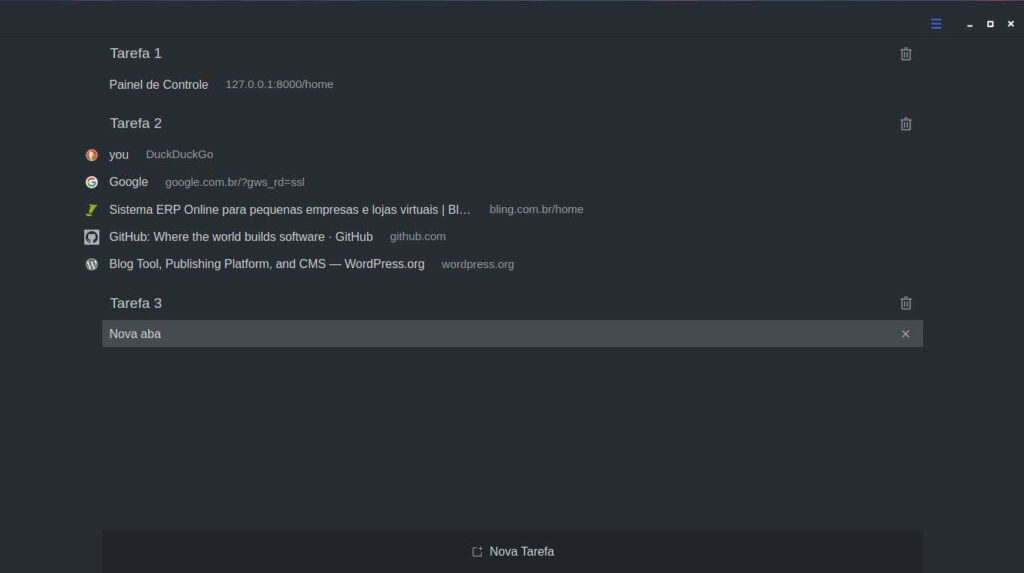Viewport: 1024px width, 573px height.
Task: Close the Nova aba tab
Action: coord(906,334)
